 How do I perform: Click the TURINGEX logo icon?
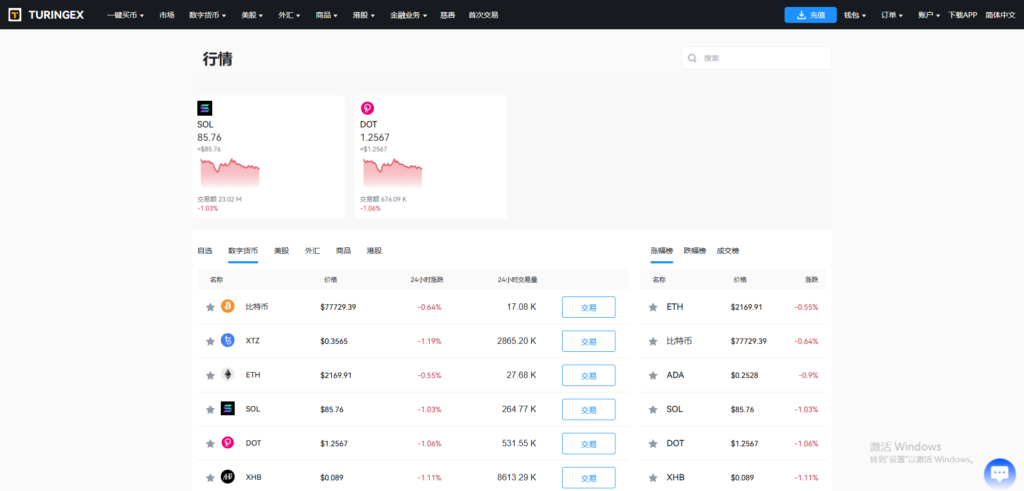point(14,14)
